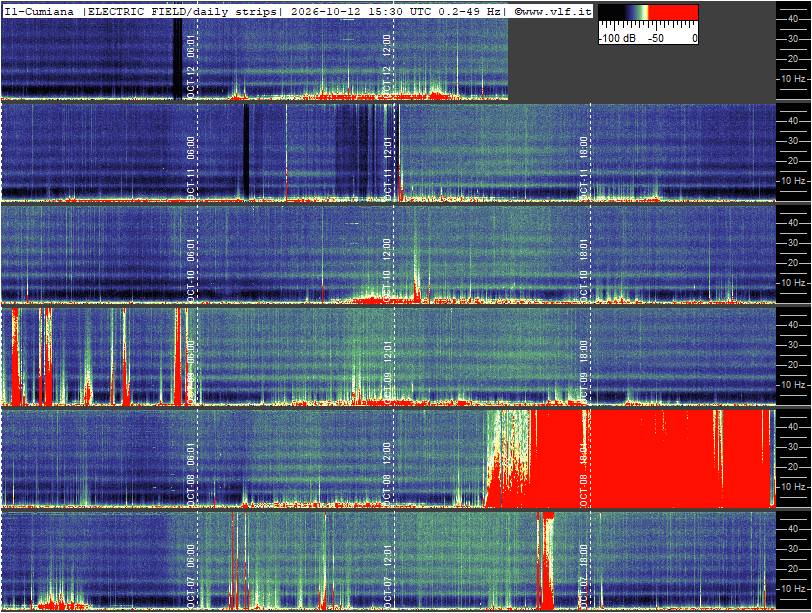Image resolution: width=812 pixels, height=613 pixels.
Task: Select the OCT-08 12:00 time marker
Action: [x=387, y=474]
